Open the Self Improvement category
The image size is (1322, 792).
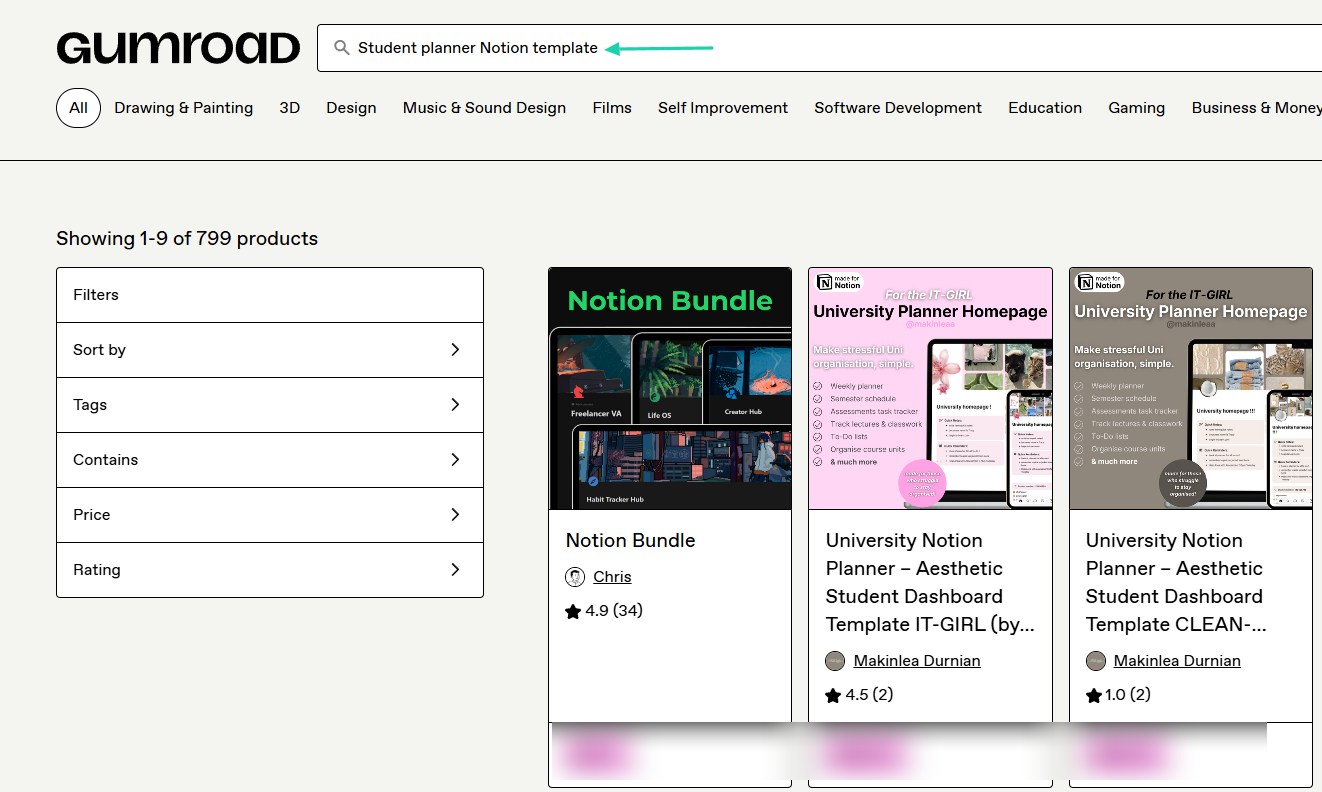(723, 108)
